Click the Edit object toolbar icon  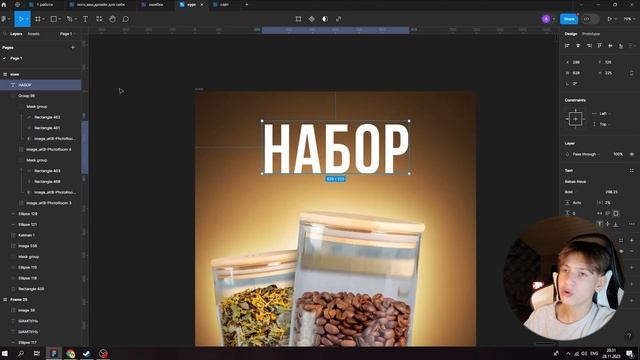(x=298, y=19)
